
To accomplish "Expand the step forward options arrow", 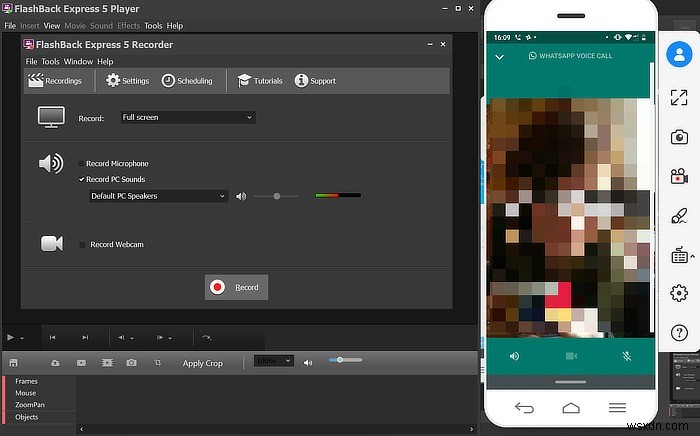I will click(170, 338).
